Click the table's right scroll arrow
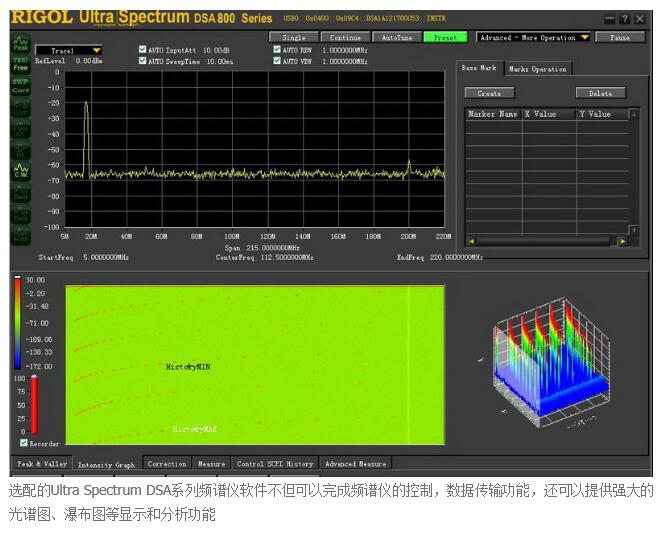Image resolution: width=659 pixels, height=533 pixels. point(622,241)
